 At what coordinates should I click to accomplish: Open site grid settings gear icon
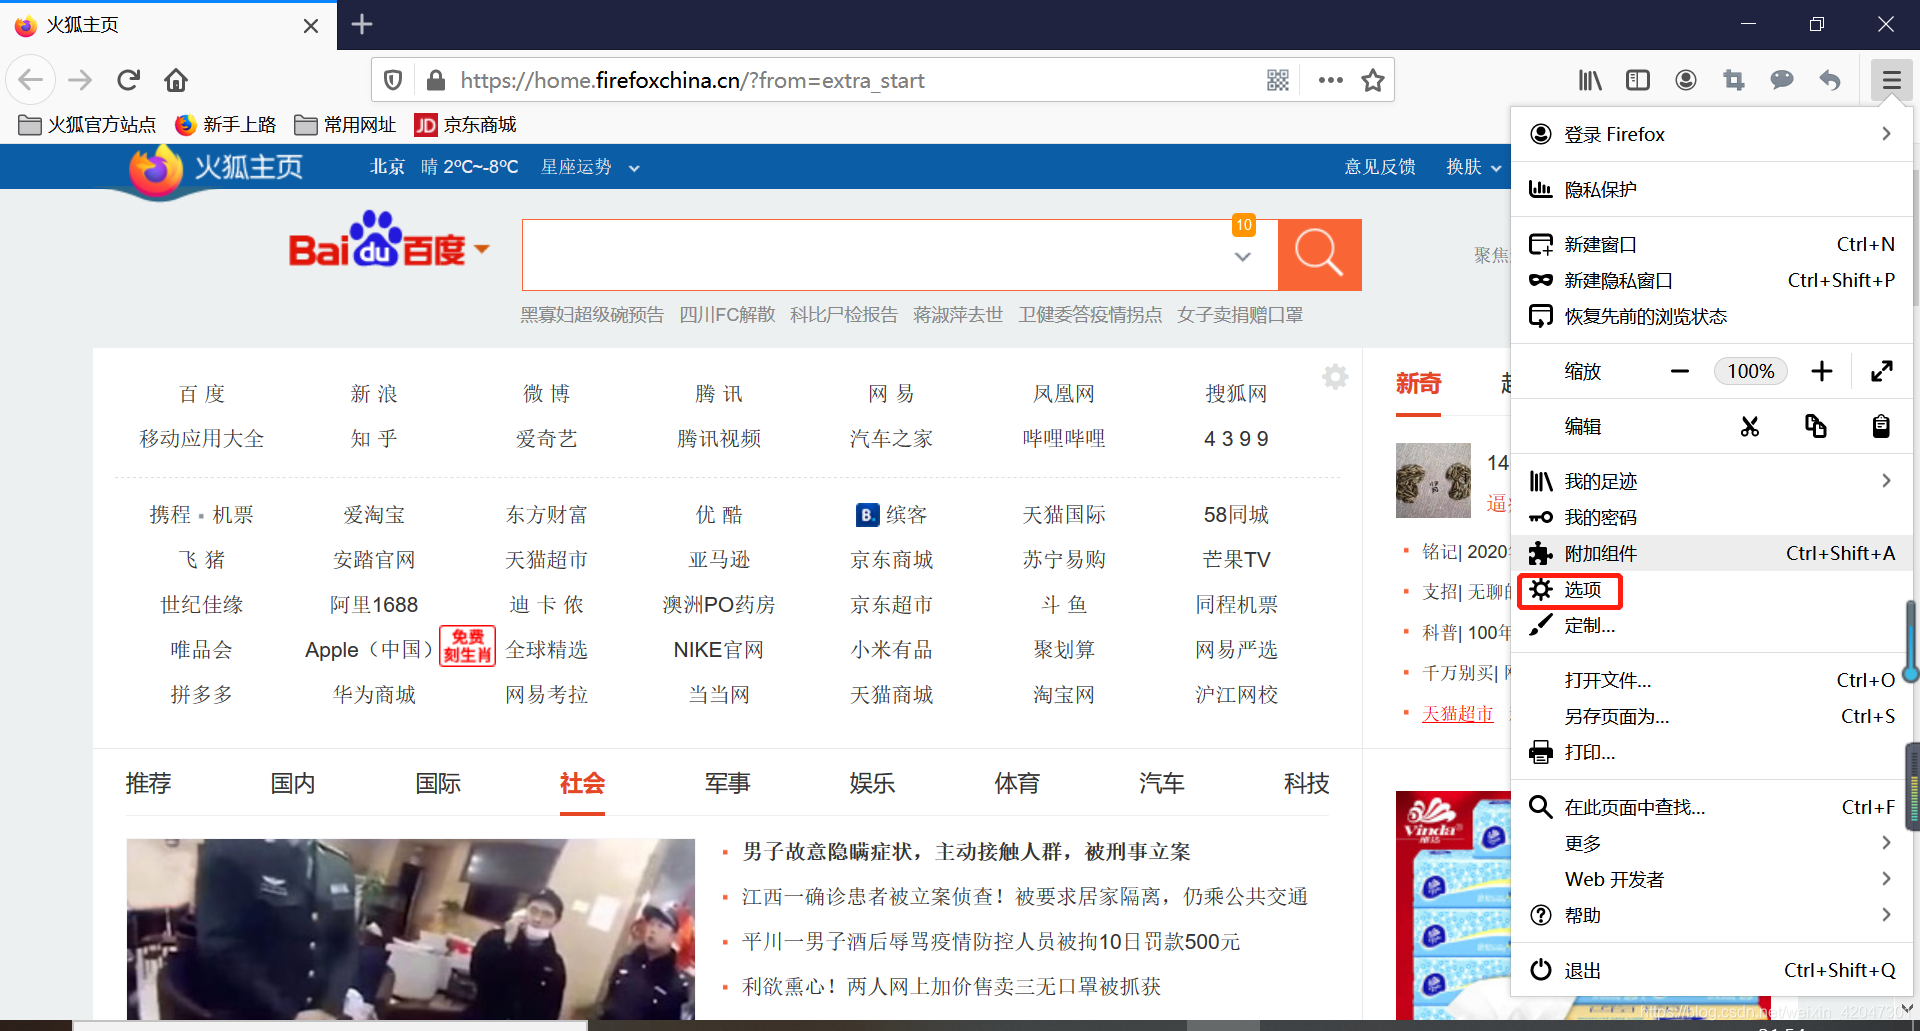click(1335, 377)
